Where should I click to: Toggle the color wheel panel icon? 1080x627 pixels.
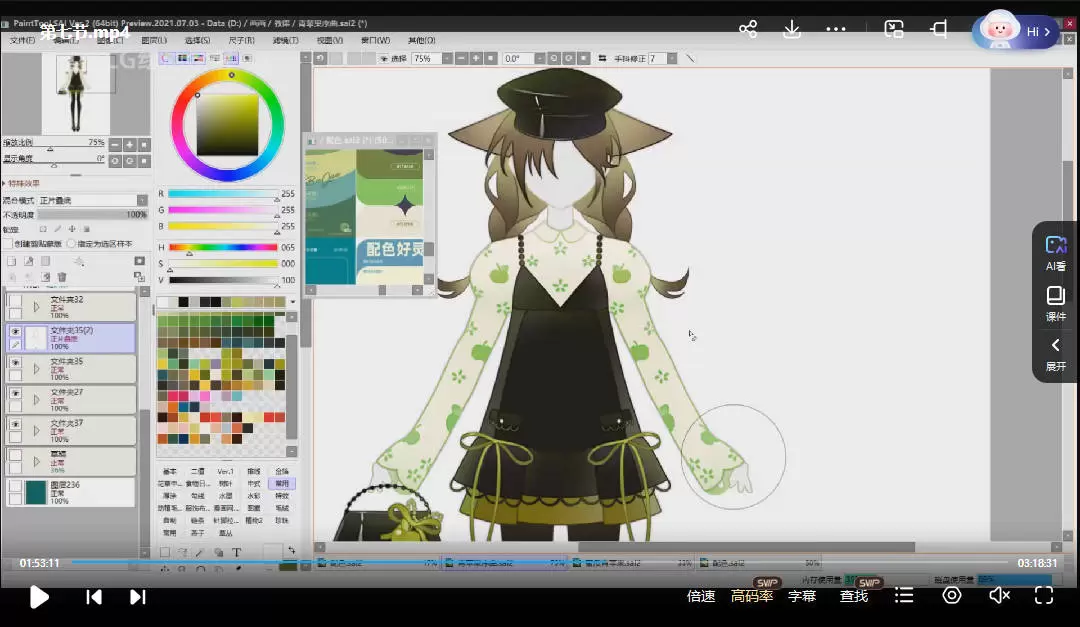[x=165, y=59]
